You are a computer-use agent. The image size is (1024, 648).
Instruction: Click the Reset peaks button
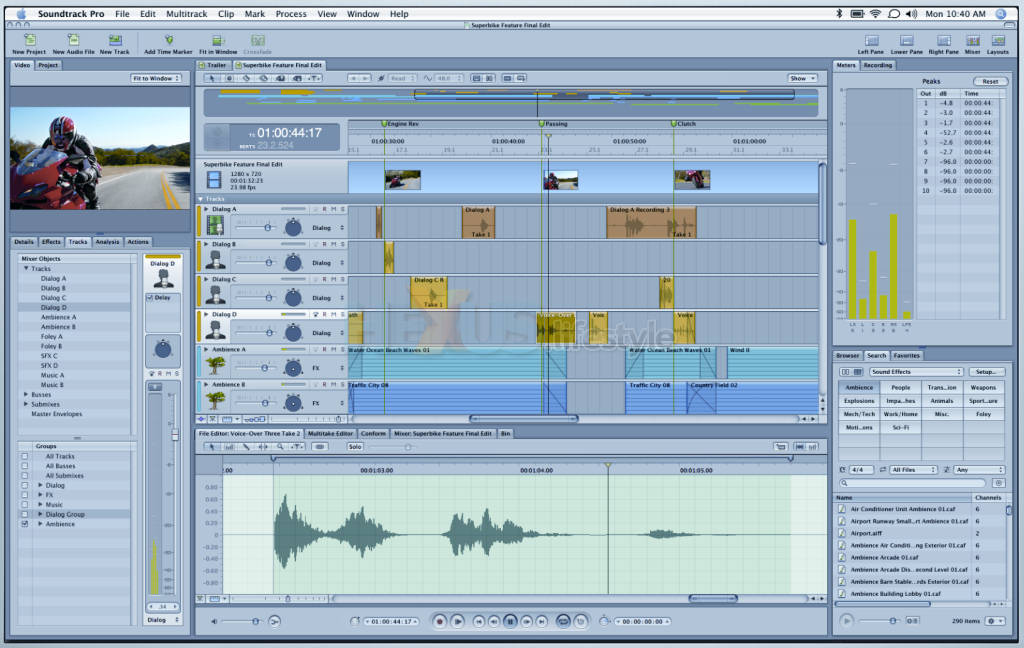pos(990,82)
